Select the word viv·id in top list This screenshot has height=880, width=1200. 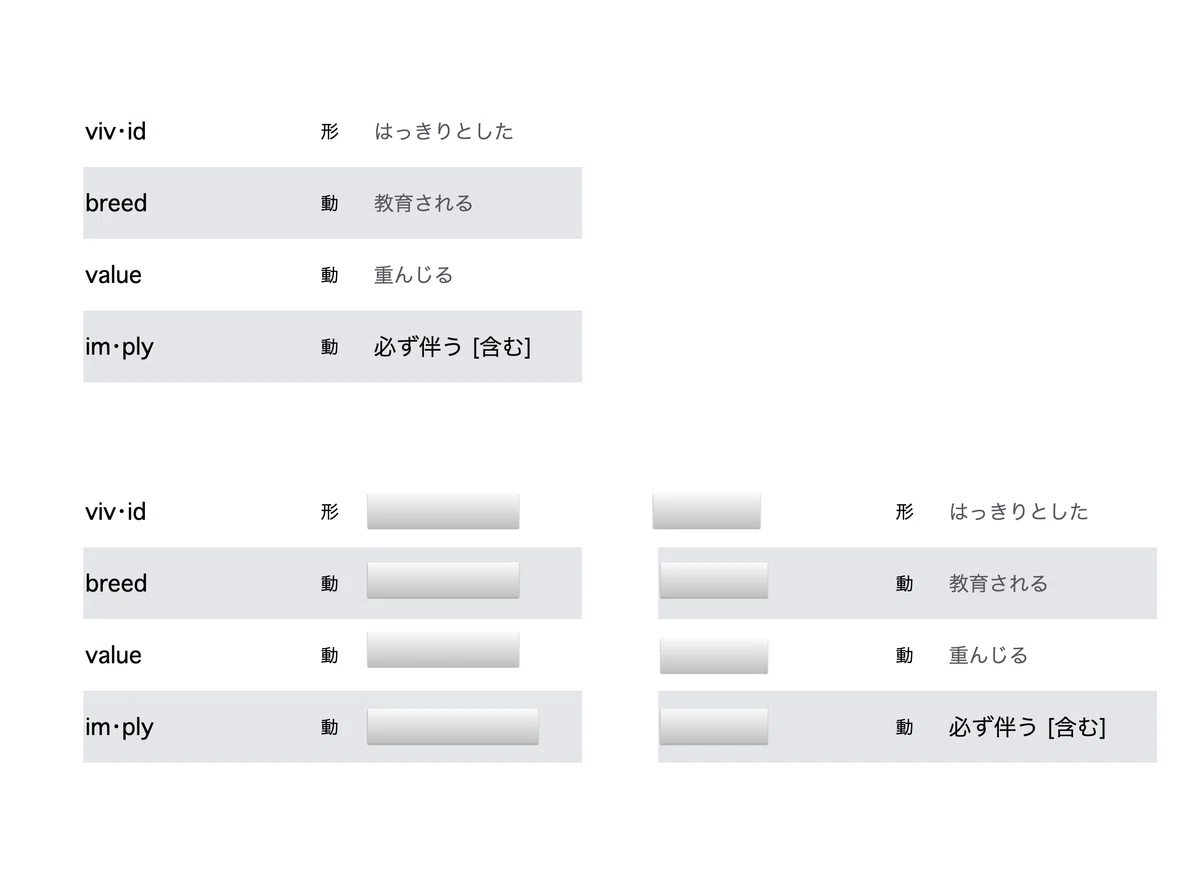tap(116, 131)
